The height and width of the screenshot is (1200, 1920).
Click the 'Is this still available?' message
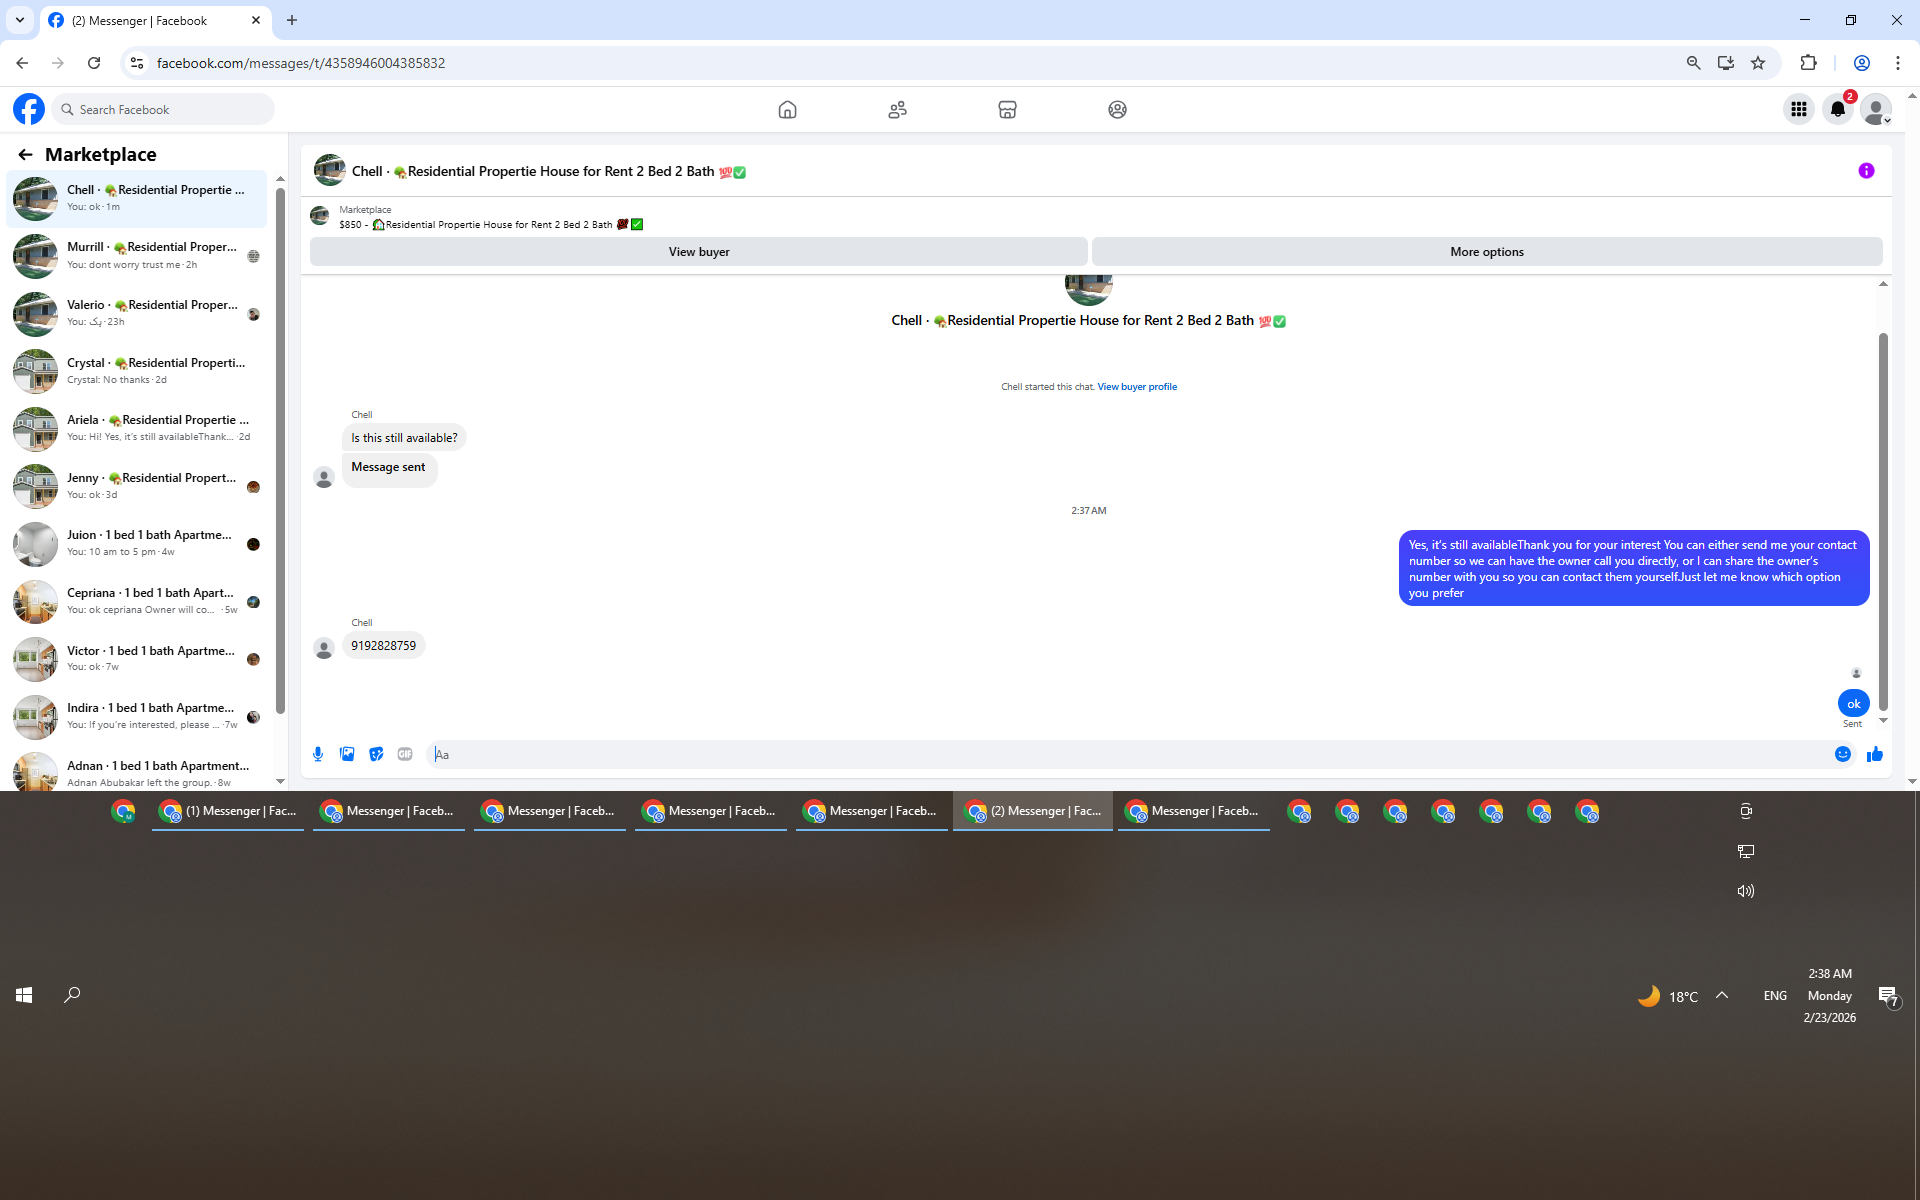[404, 438]
